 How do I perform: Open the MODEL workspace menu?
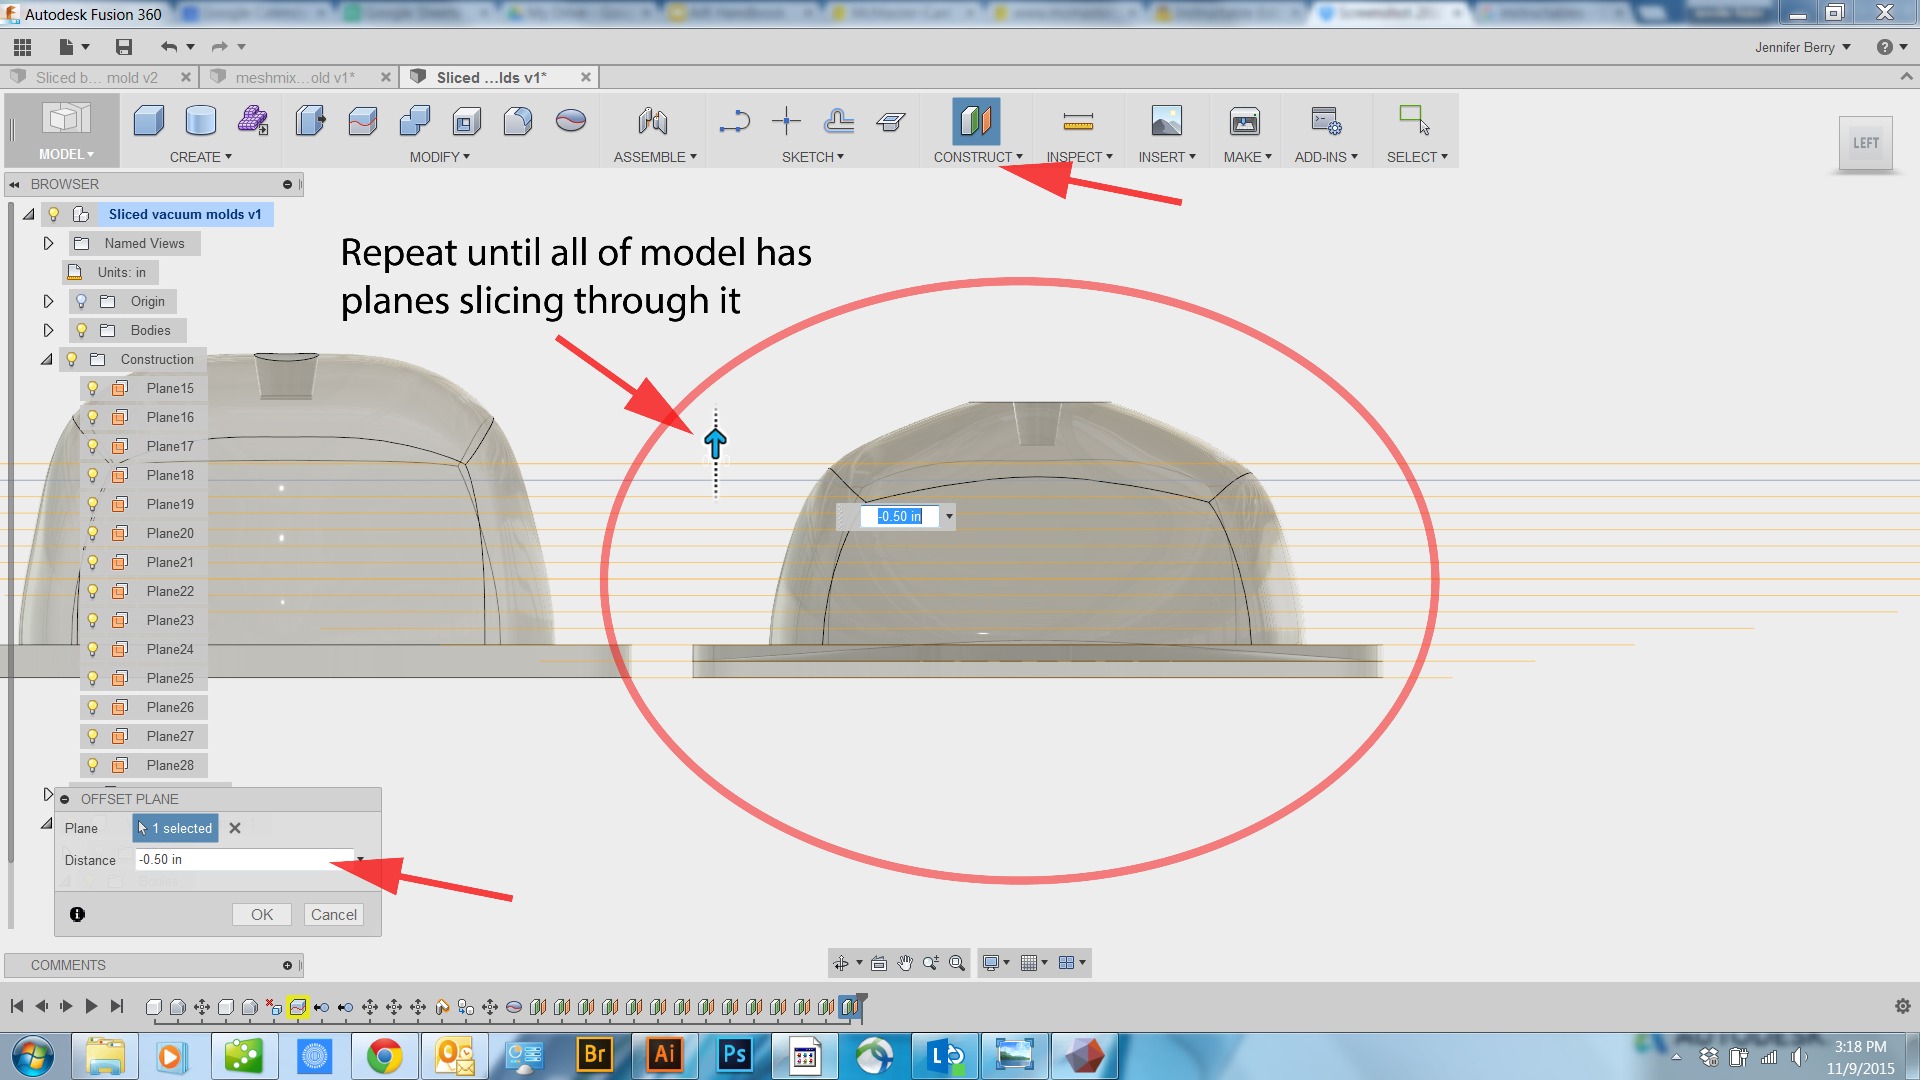click(x=65, y=154)
